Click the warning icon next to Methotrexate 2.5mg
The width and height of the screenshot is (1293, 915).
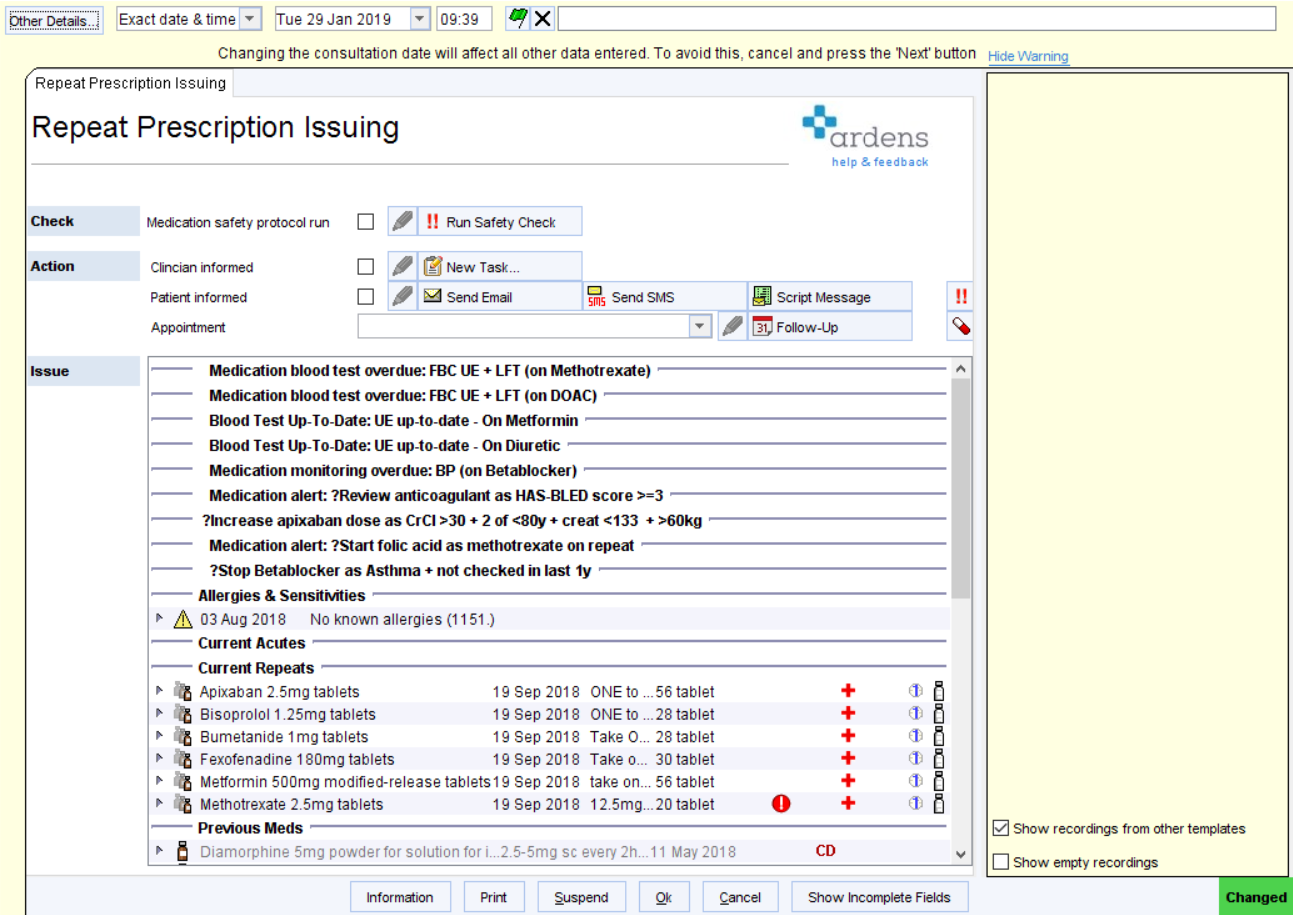point(780,803)
